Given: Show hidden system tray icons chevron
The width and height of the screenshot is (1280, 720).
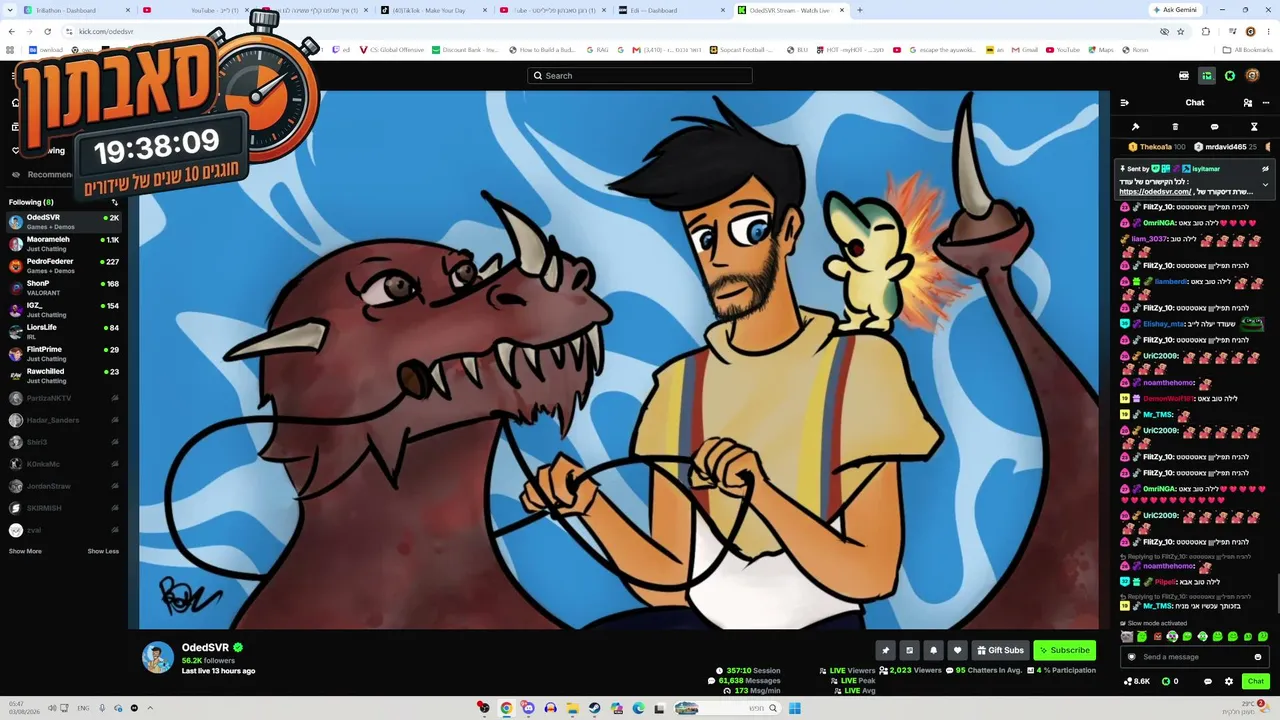Looking at the screenshot, I should pos(151,708).
